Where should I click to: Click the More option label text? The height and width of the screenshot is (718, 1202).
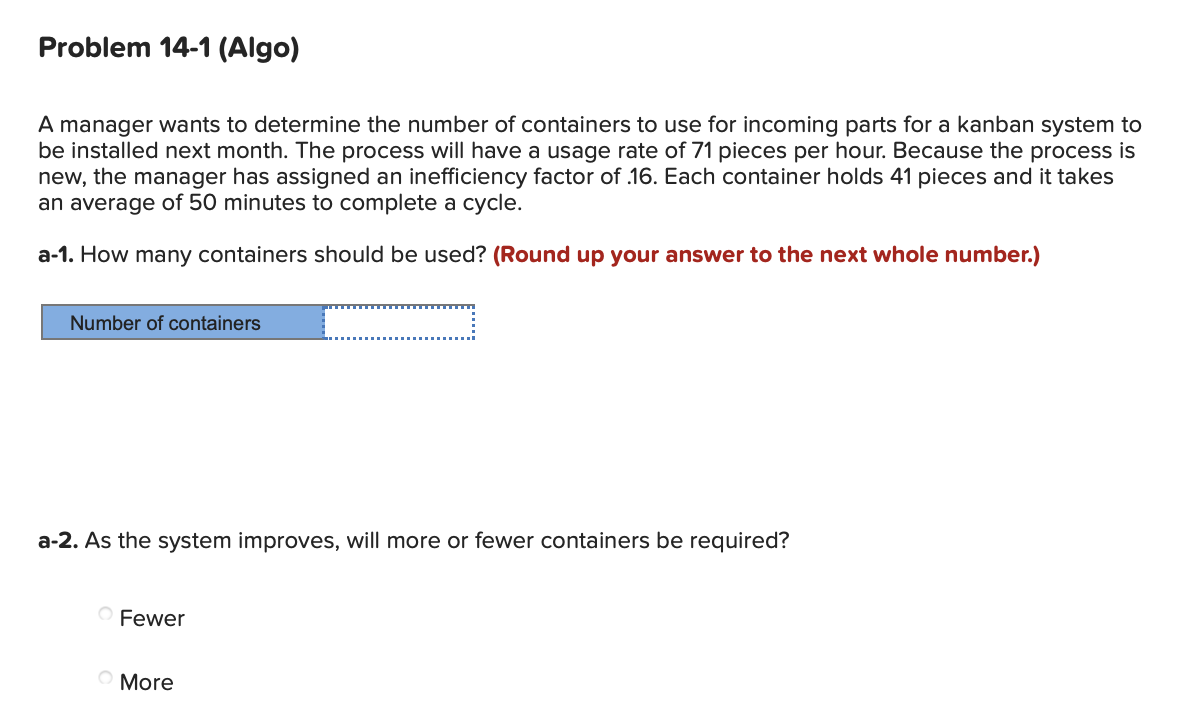click(x=146, y=682)
